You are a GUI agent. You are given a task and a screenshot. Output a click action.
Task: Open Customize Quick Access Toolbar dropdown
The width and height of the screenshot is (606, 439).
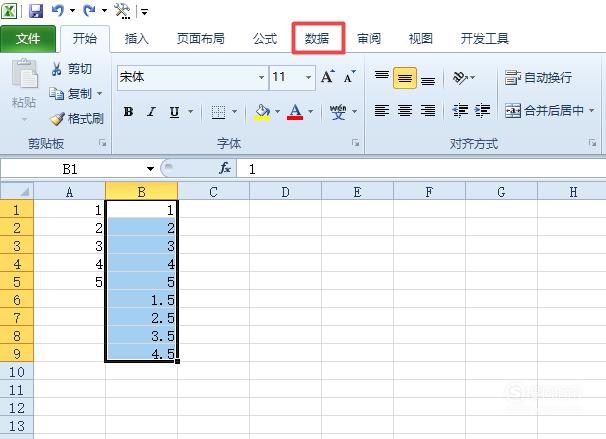(144, 12)
